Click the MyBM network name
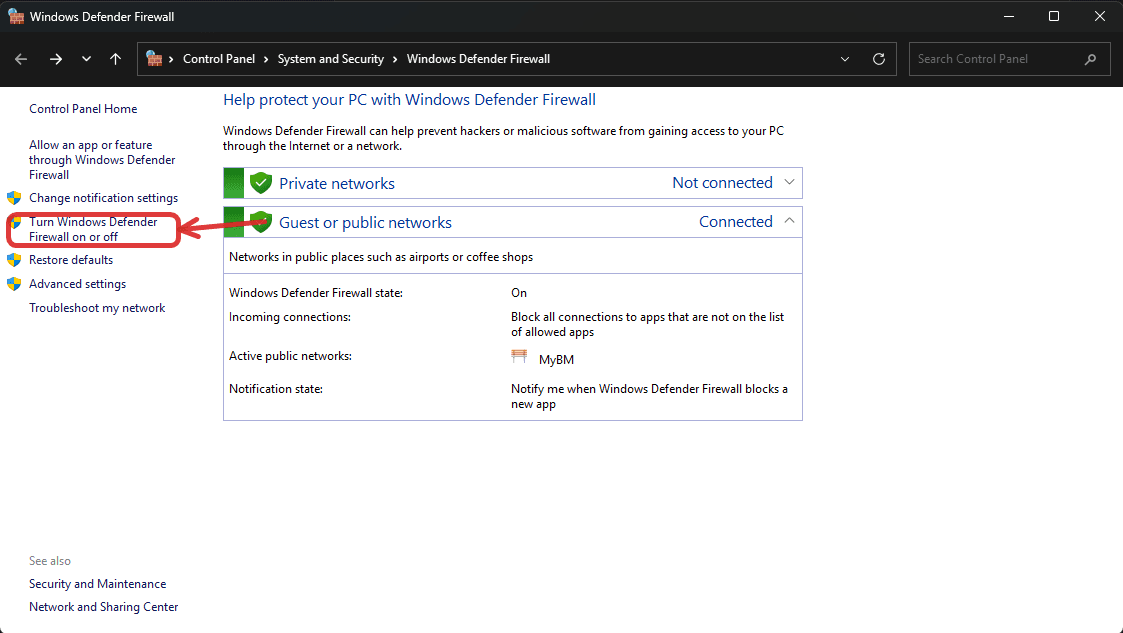 tap(556, 360)
